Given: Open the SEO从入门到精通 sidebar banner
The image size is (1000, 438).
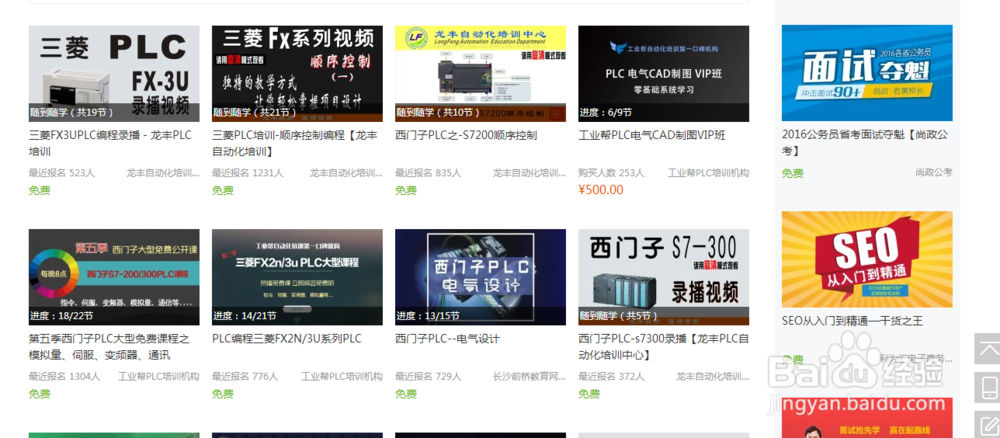Looking at the screenshot, I should tap(867, 259).
